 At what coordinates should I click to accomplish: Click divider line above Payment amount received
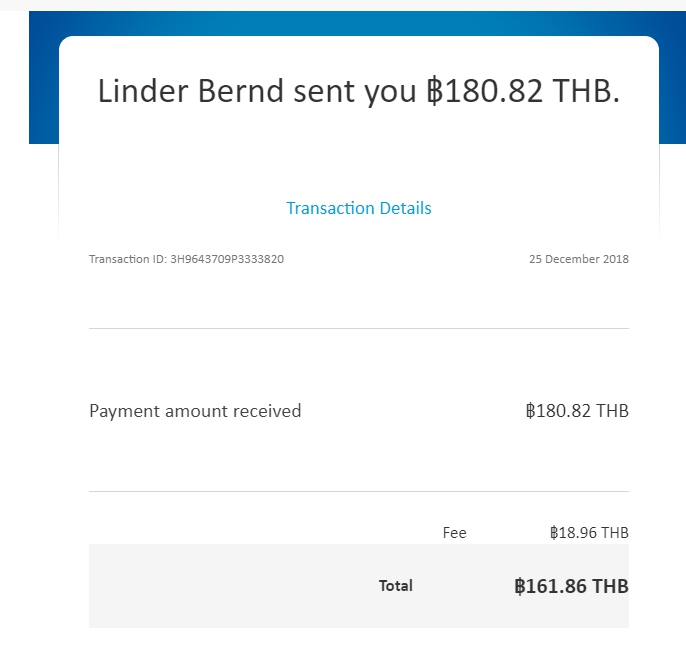click(x=358, y=328)
